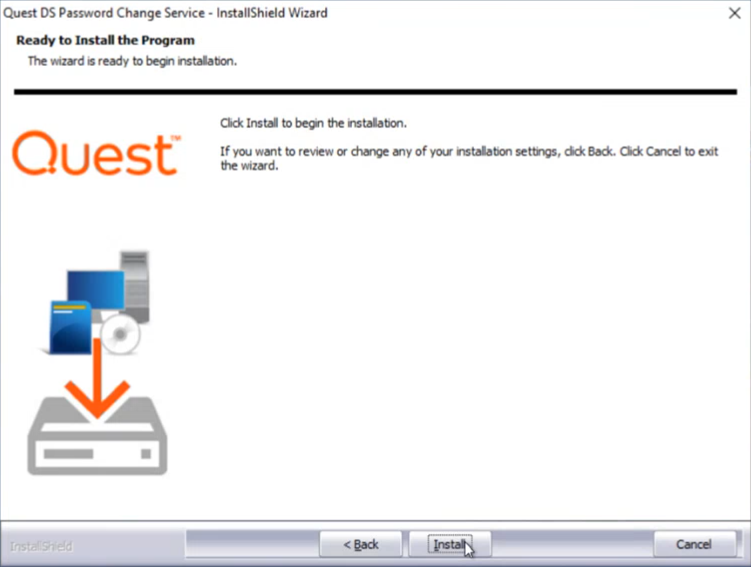Click the orange download arrow graphic
This screenshot has width=751, height=567.
[97, 378]
